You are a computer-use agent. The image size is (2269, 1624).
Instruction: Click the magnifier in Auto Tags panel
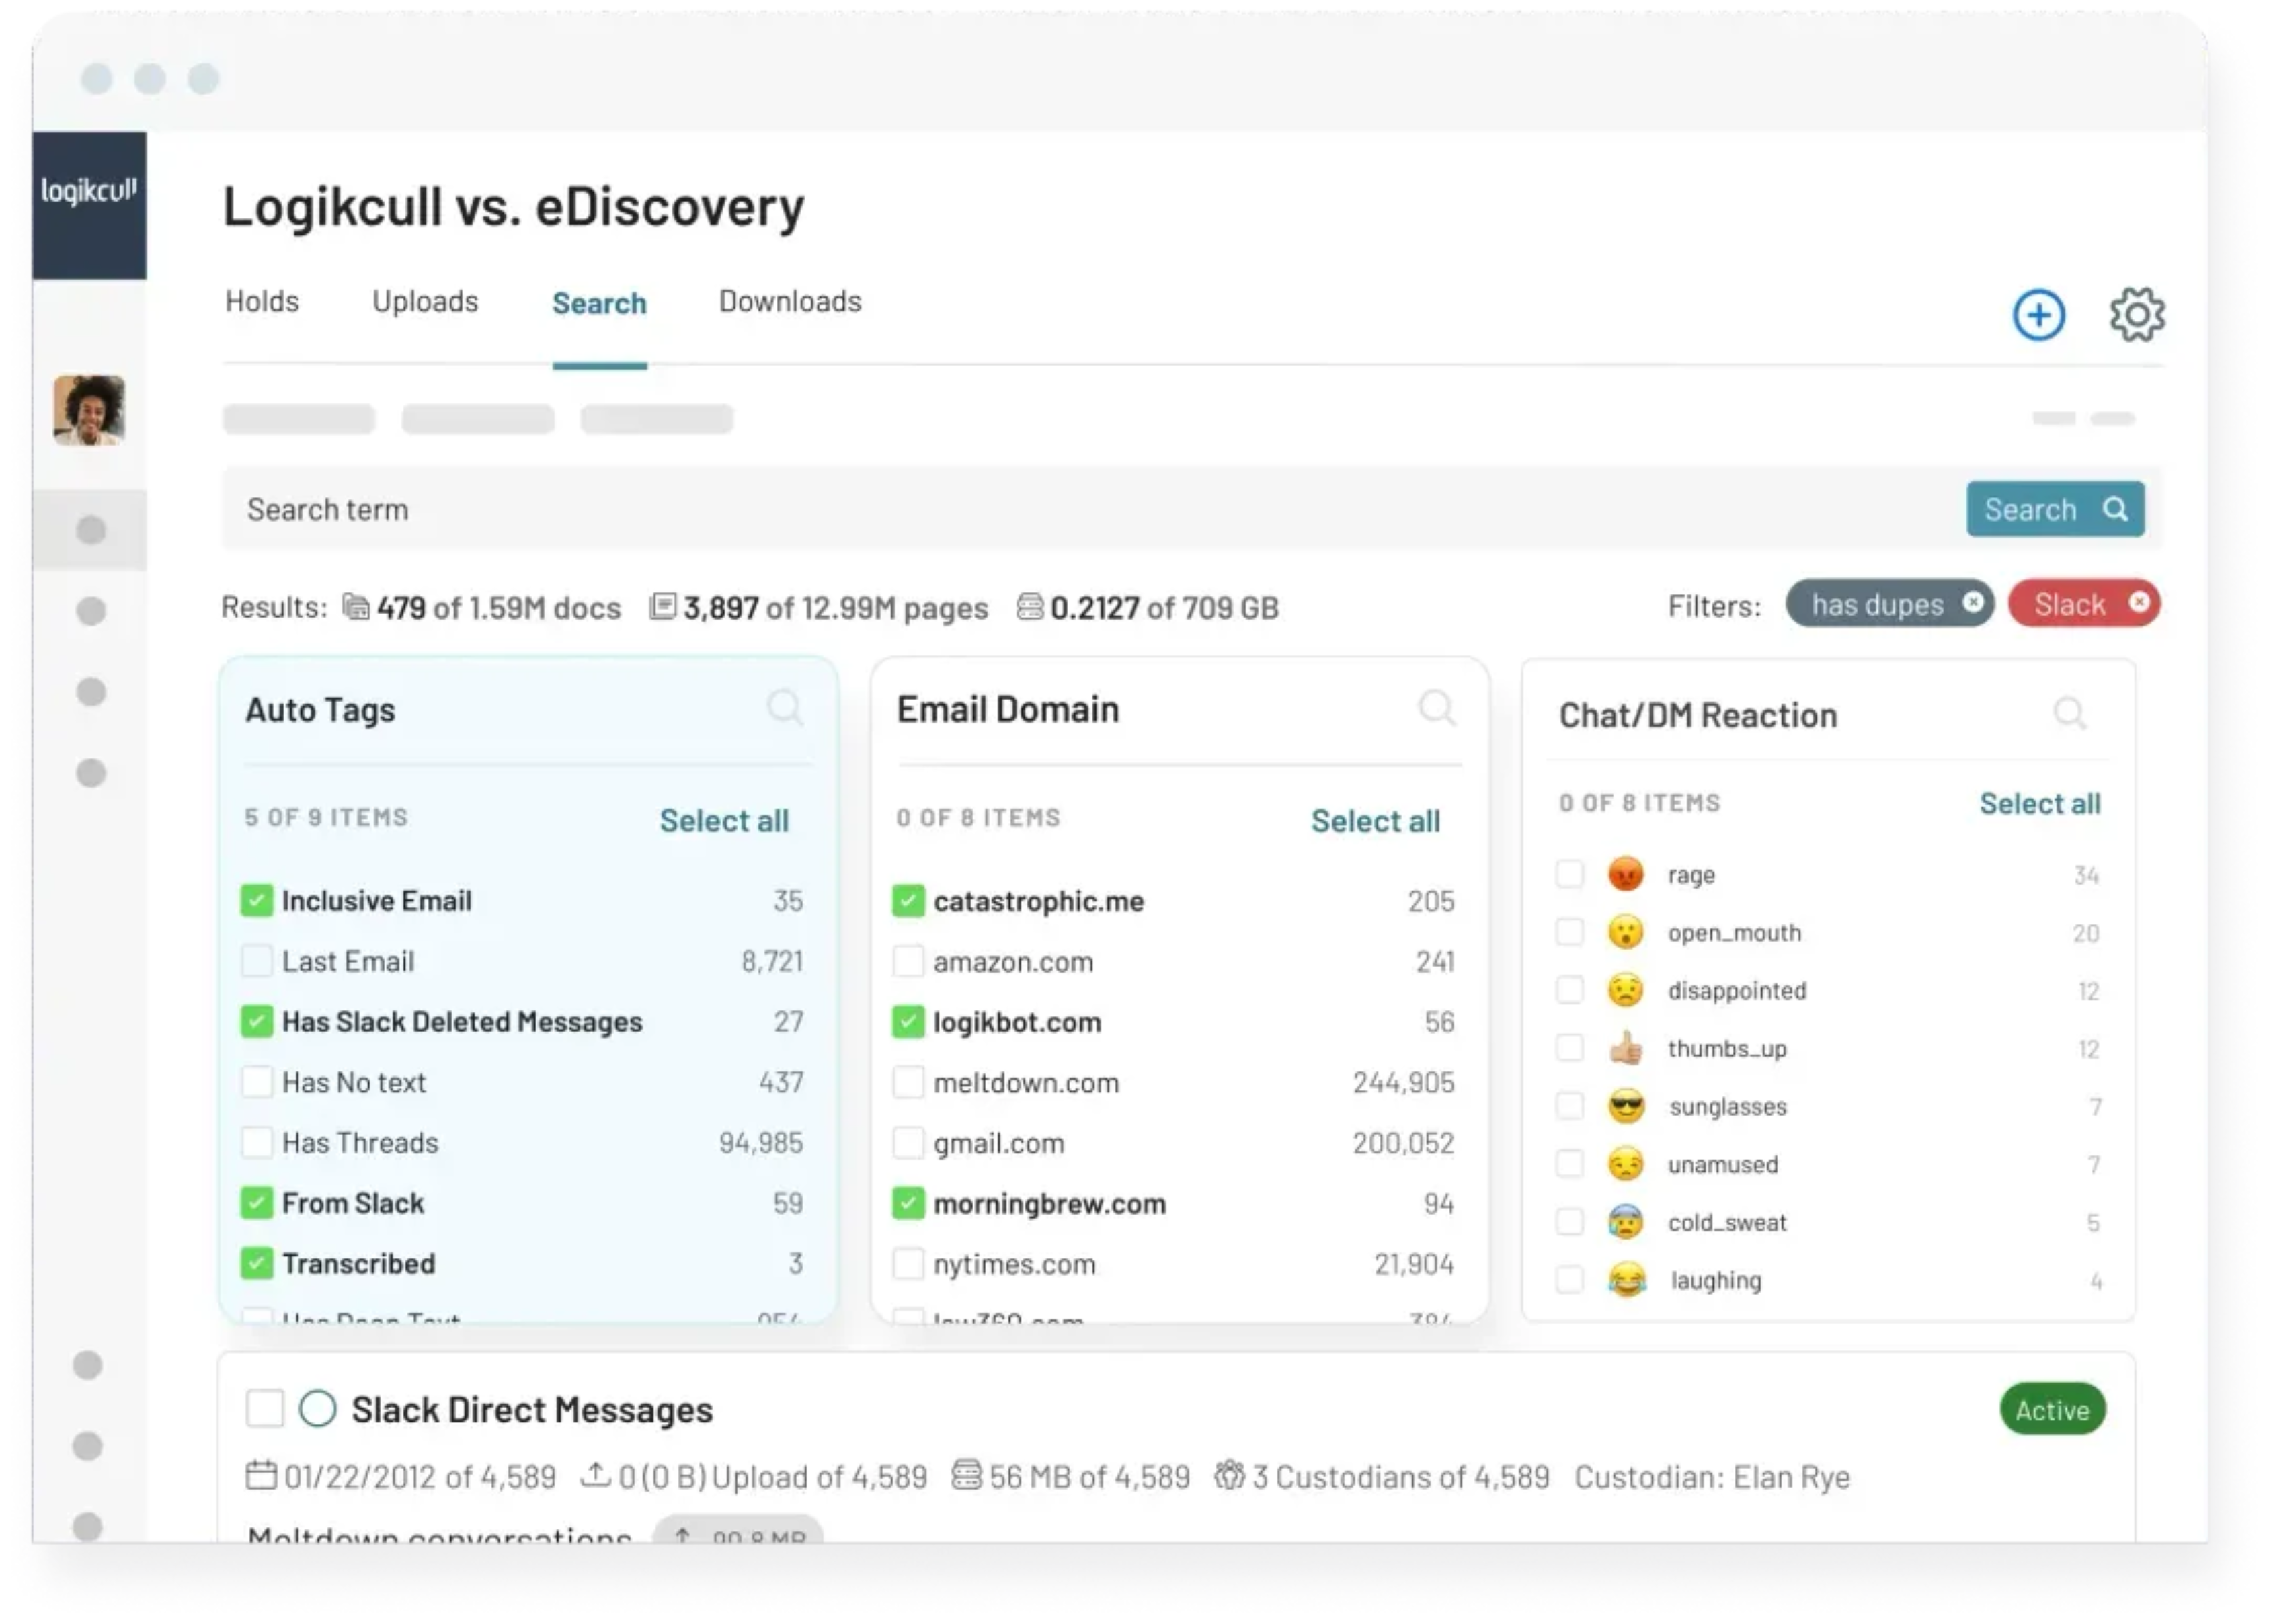(784, 708)
